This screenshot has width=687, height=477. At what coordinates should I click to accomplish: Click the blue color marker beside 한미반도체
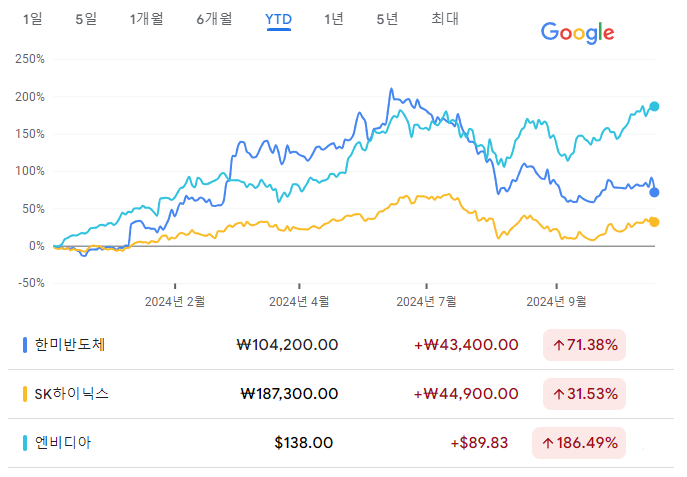tap(25, 345)
